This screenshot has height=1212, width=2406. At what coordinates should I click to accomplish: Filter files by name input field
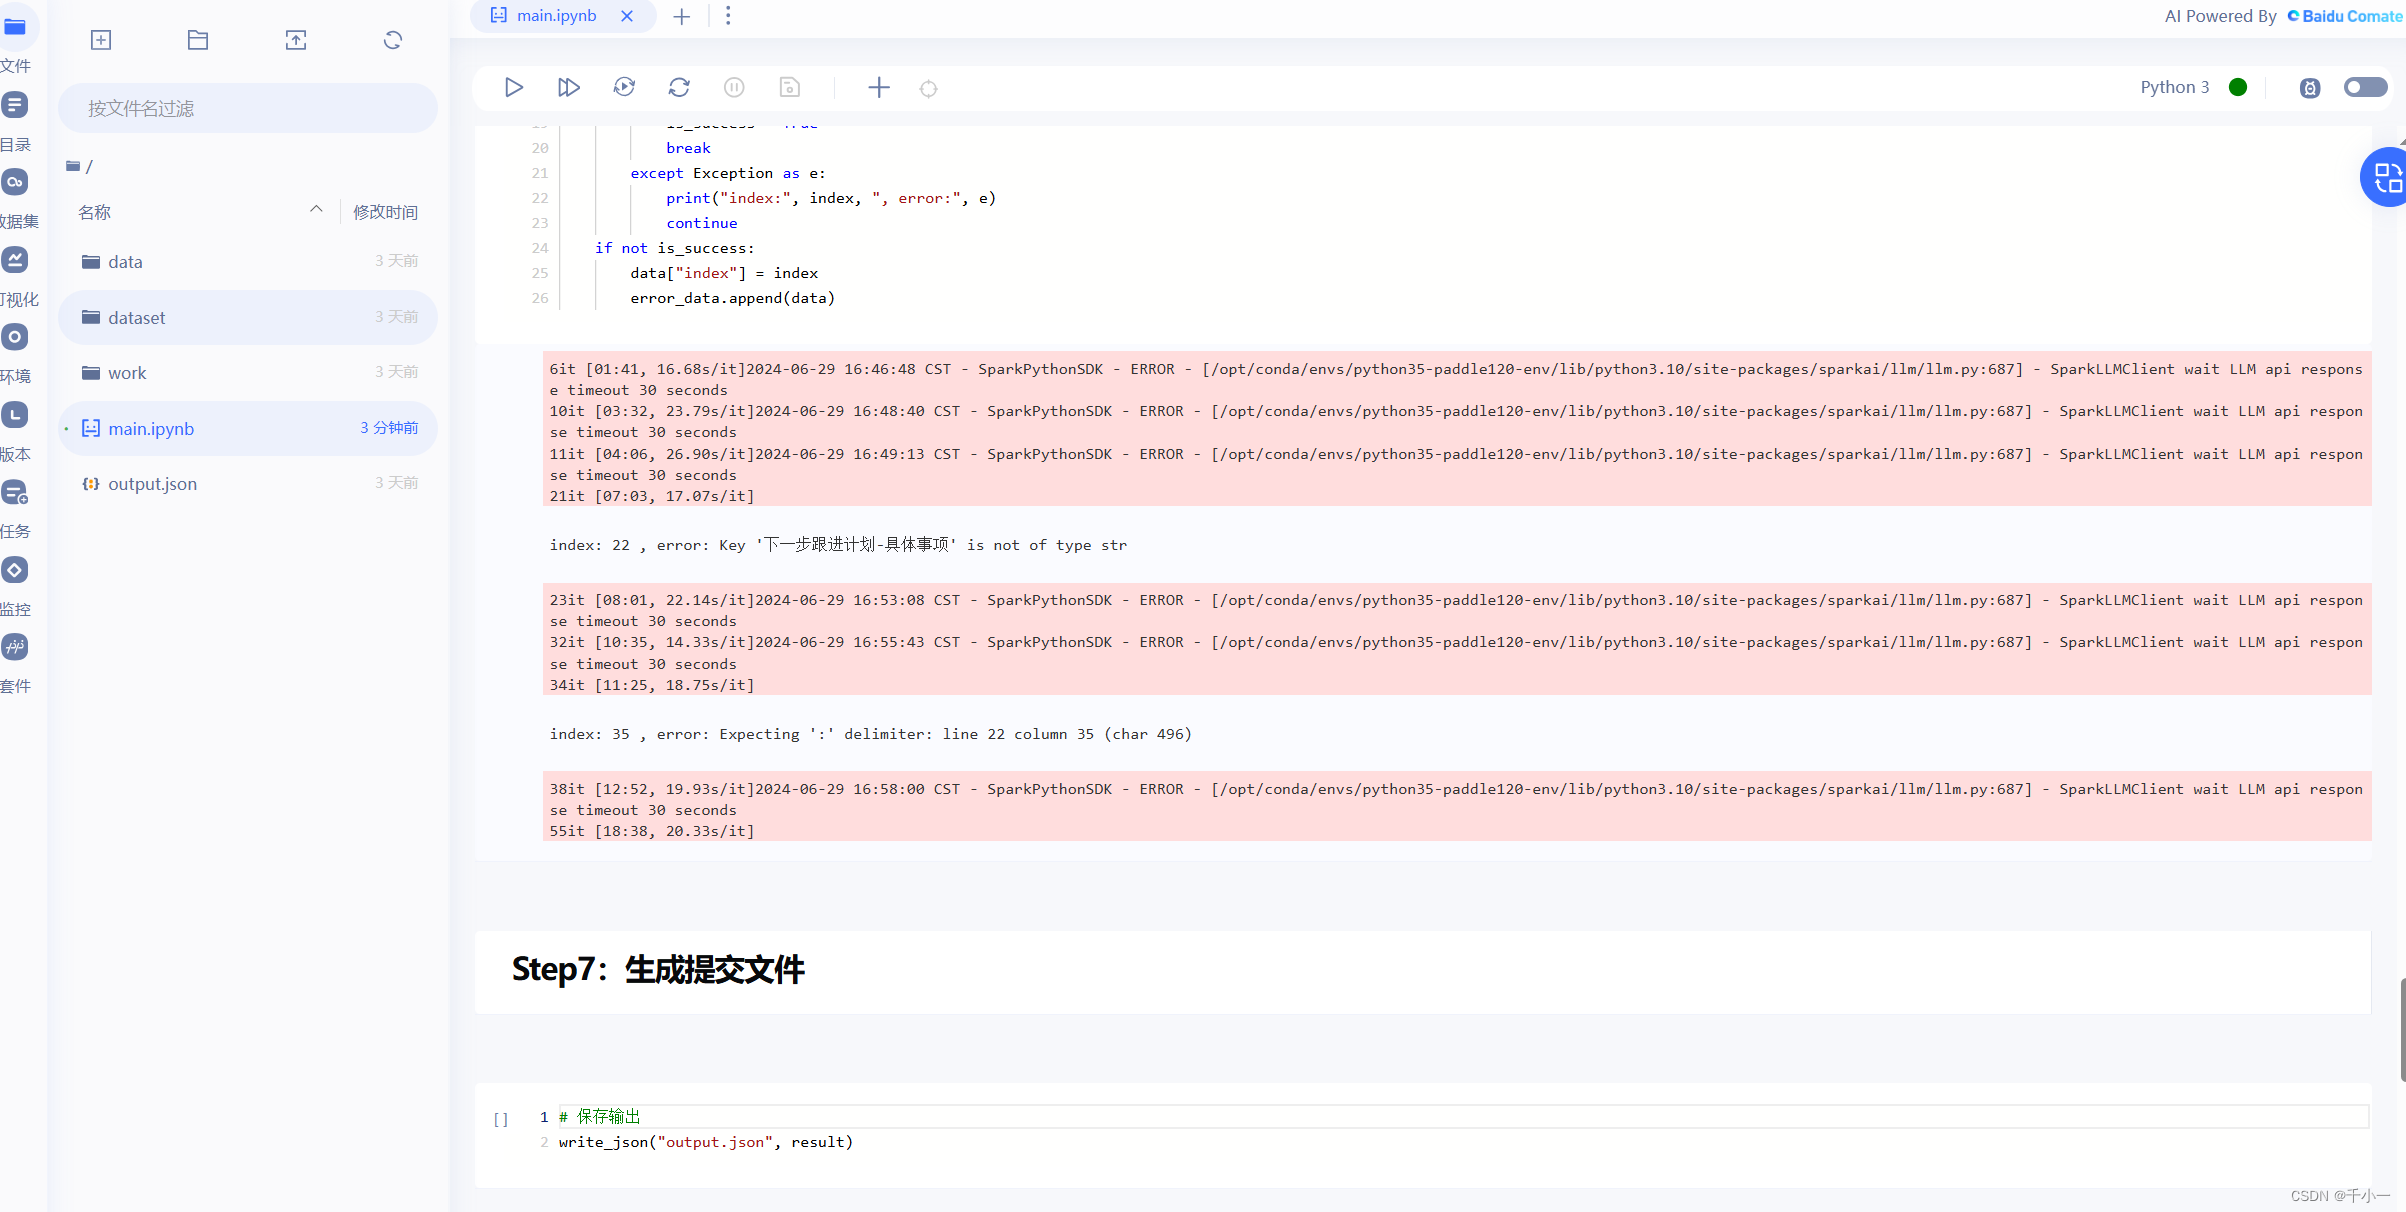pyautogui.click(x=248, y=108)
